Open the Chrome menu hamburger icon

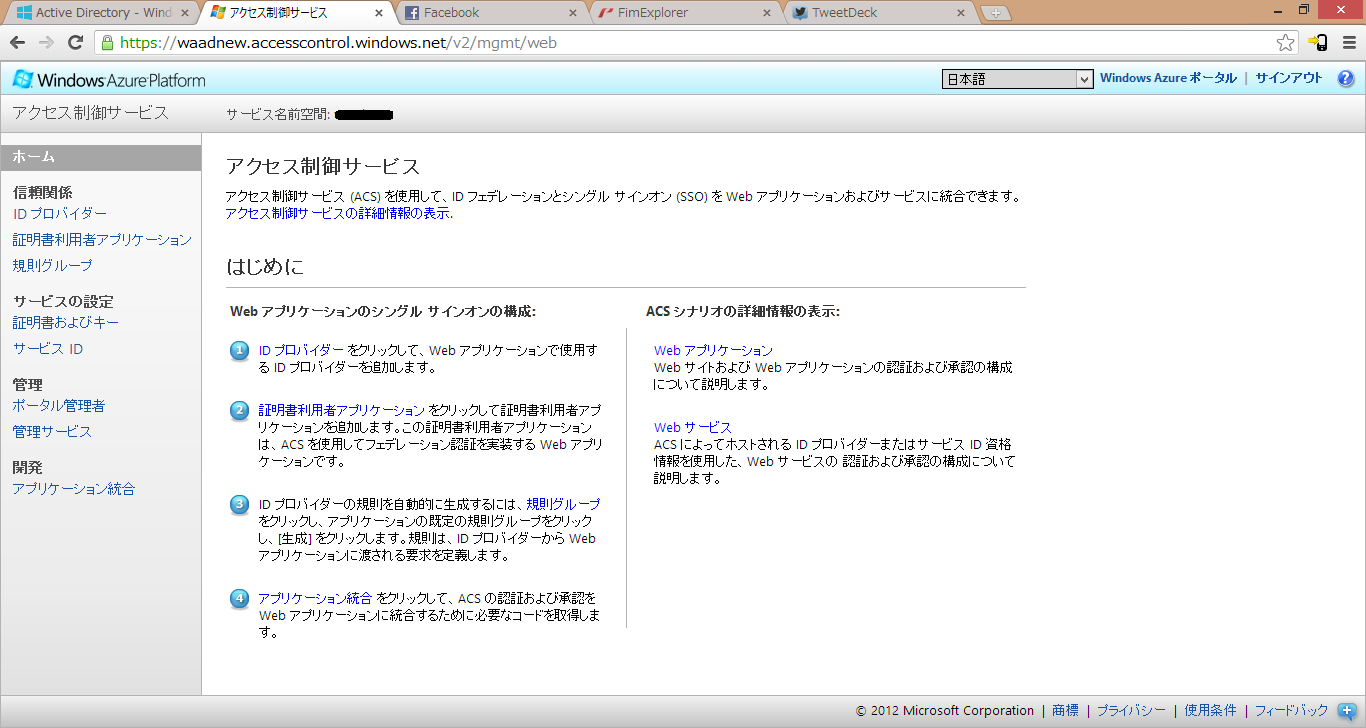1349,43
